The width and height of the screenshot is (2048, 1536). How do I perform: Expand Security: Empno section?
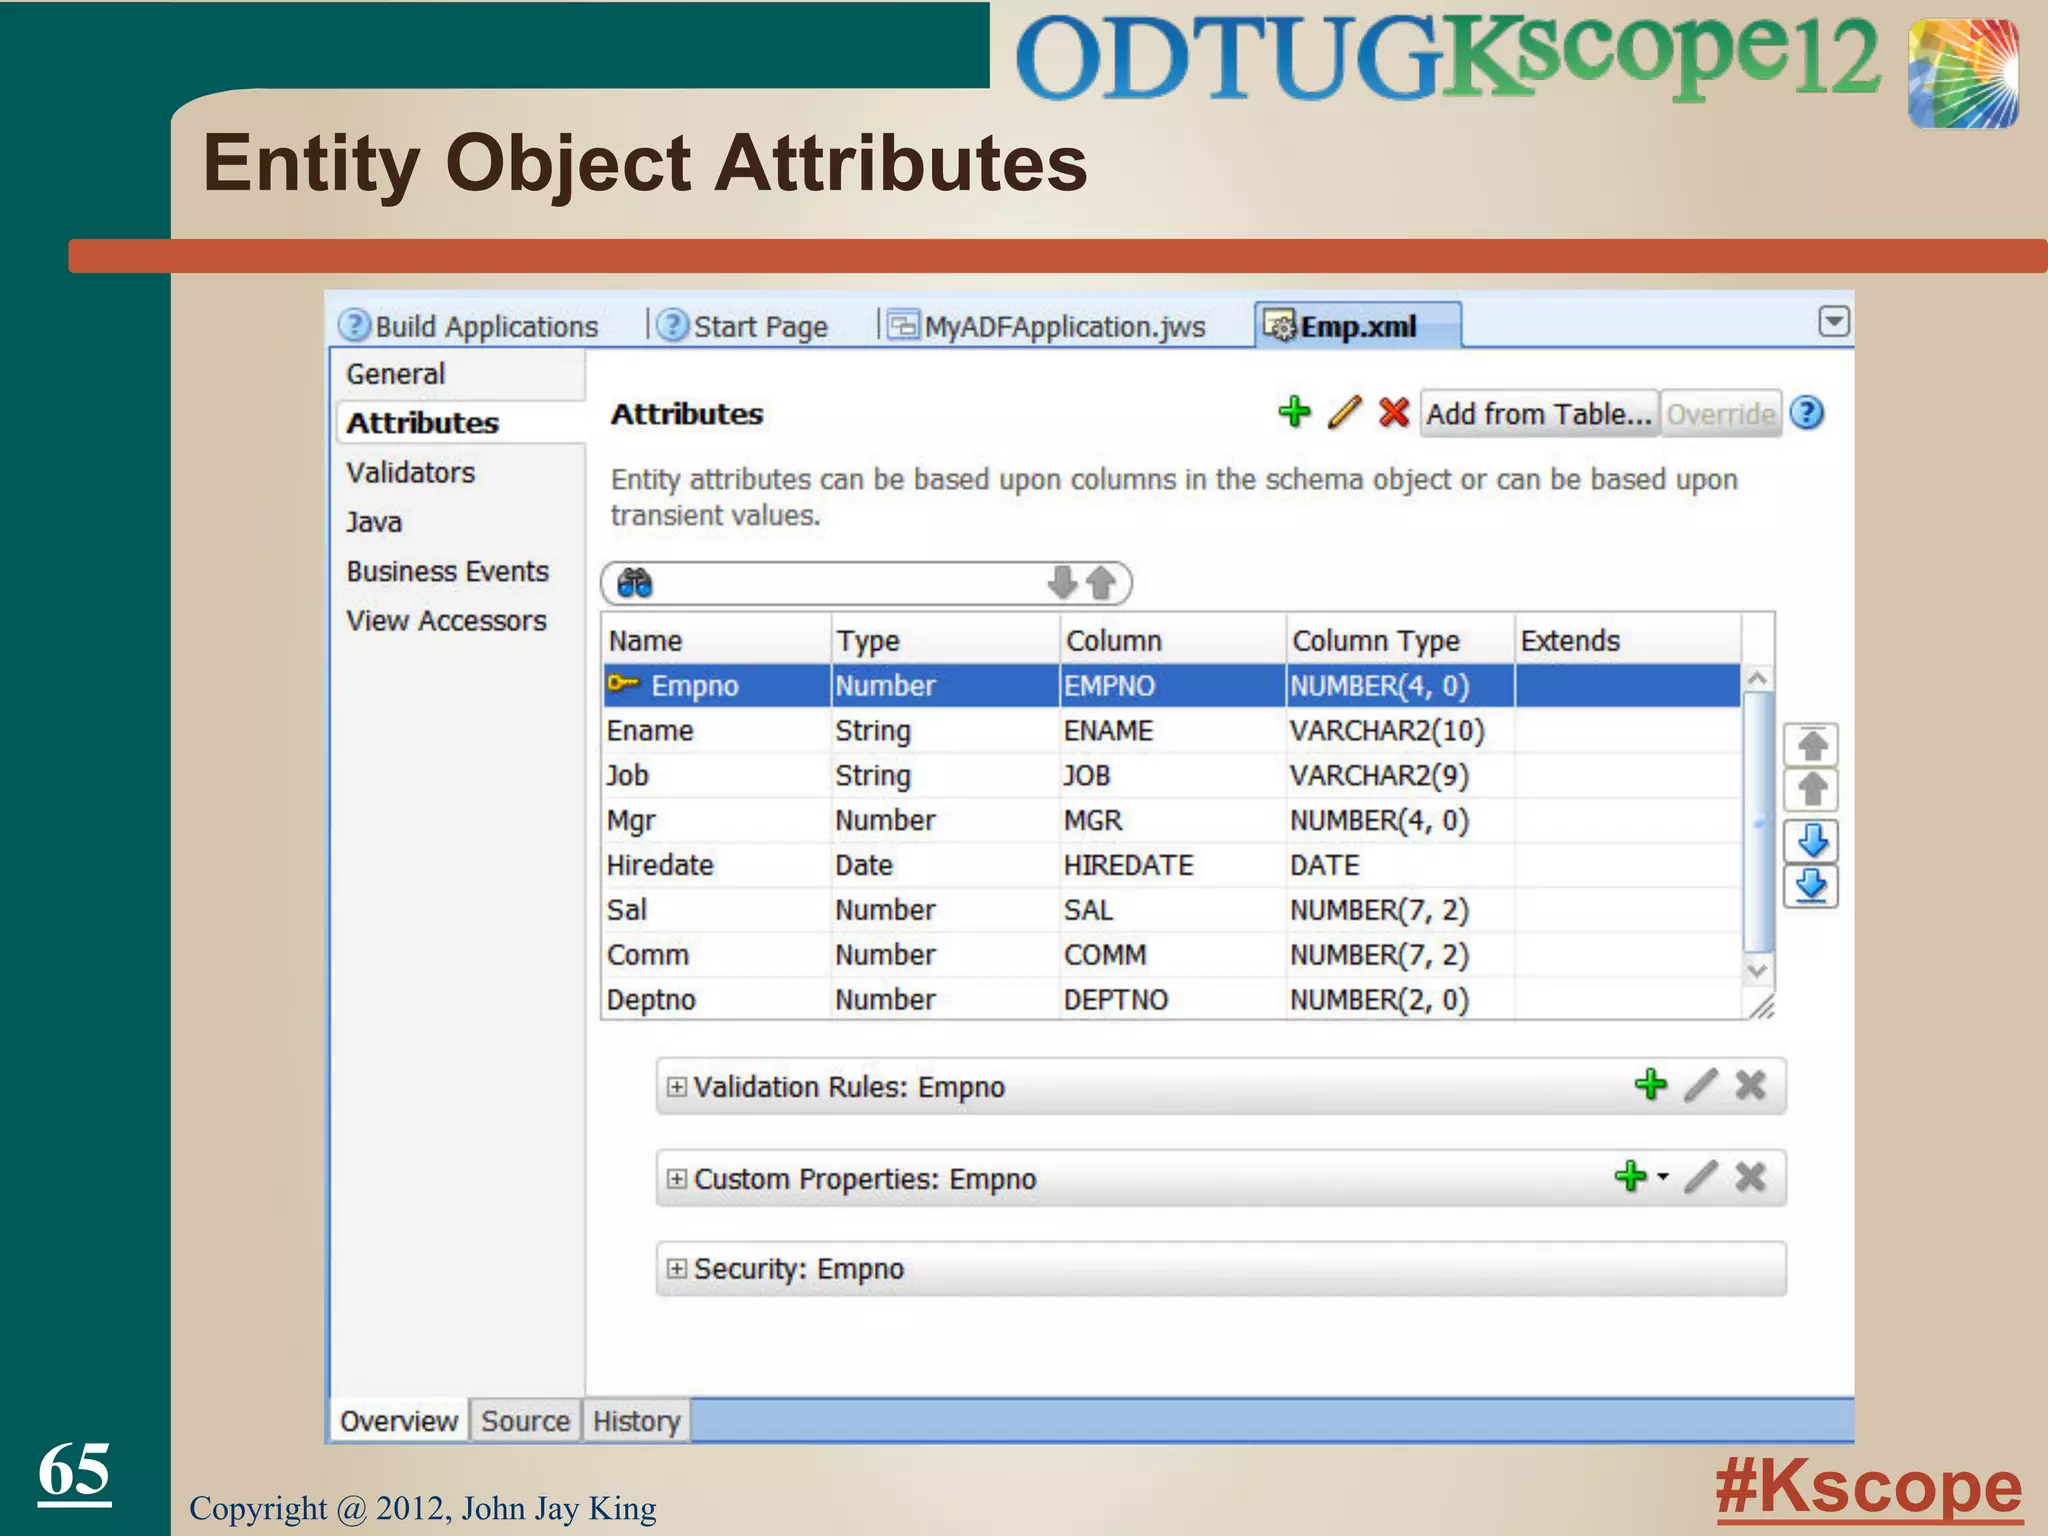[677, 1269]
